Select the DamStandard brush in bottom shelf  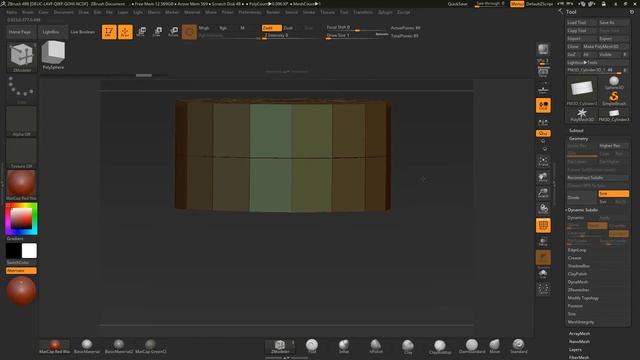[x=472, y=346]
